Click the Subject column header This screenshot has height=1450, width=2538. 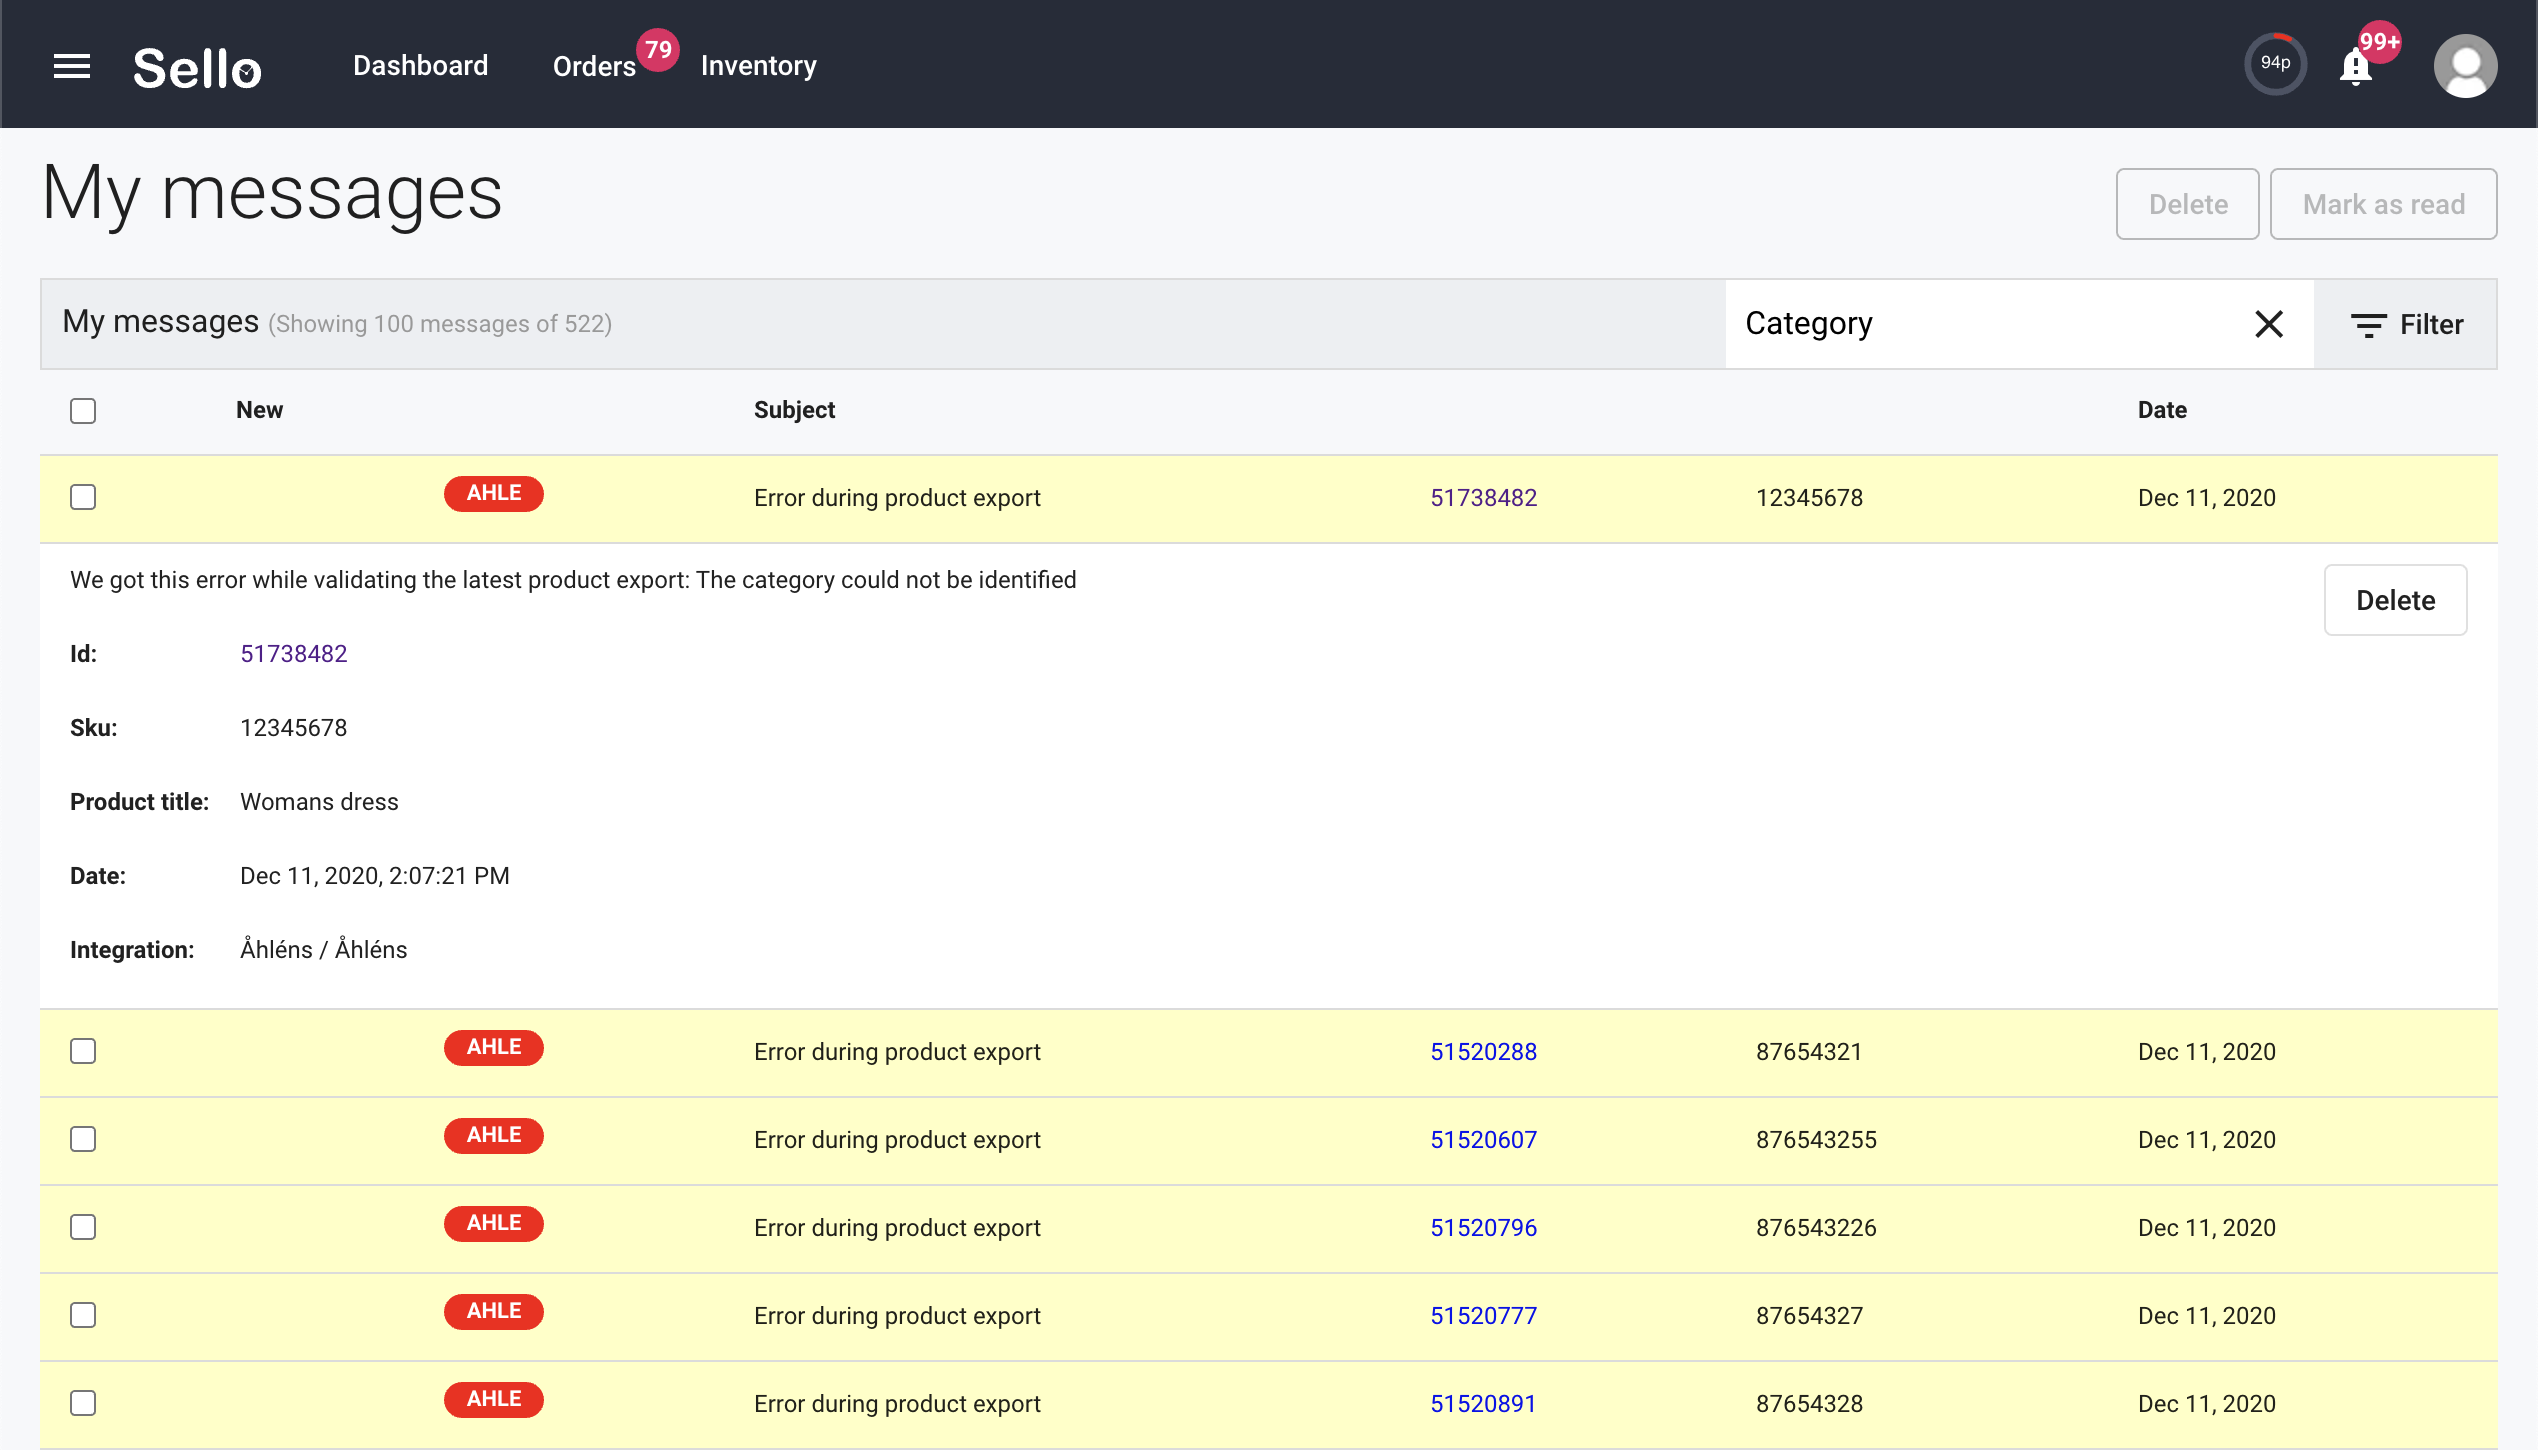pos(794,410)
